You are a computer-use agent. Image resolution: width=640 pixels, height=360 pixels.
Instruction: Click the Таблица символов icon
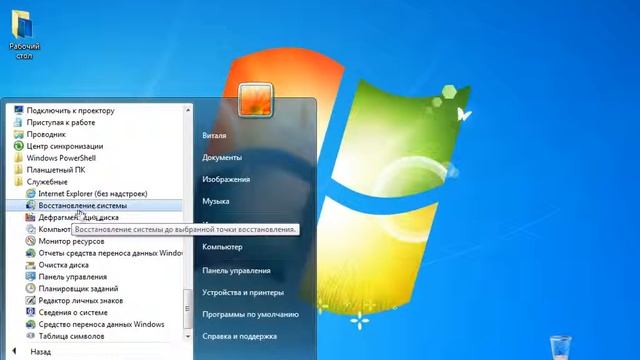[31, 336]
